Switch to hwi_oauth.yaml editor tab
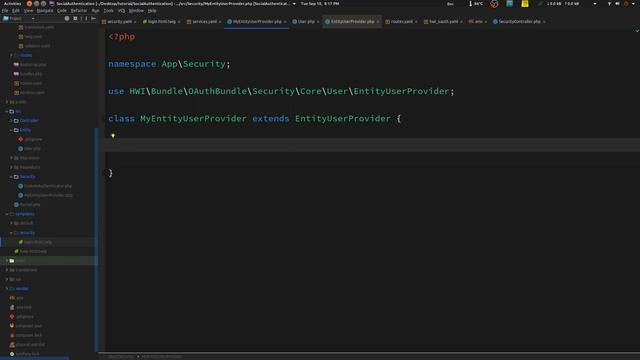 pyautogui.click(x=443, y=22)
